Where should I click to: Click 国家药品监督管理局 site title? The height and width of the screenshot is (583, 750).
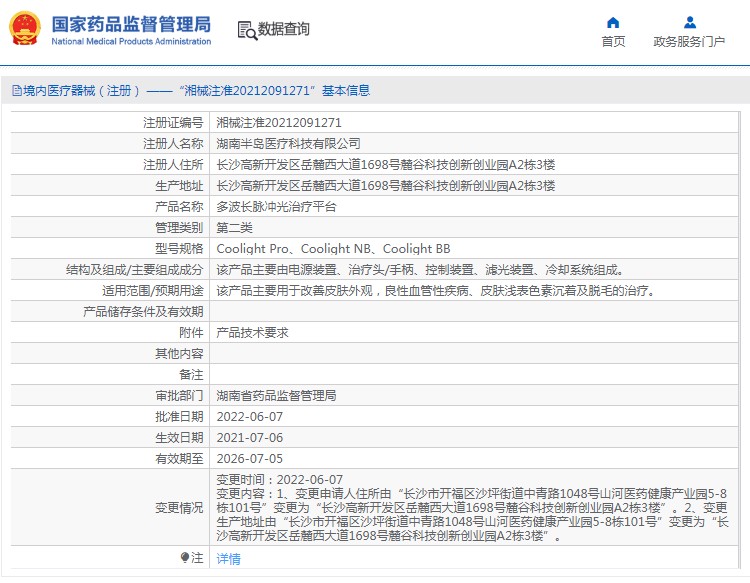click(x=131, y=24)
